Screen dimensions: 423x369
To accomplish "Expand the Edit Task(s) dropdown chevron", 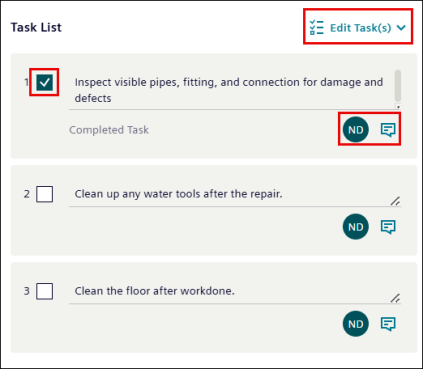I will click(401, 28).
